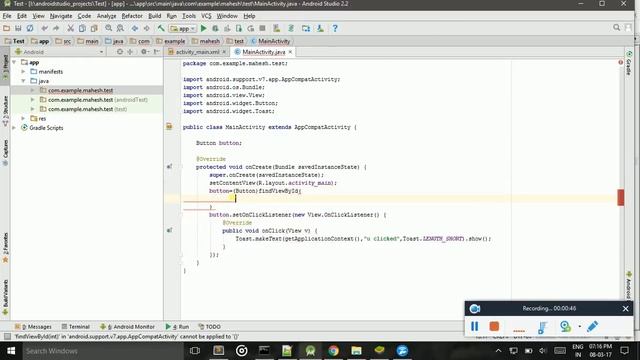The width and height of the screenshot is (640, 360).
Task: Click the Search Everywhere magnifier icon
Action: click(616, 27)
